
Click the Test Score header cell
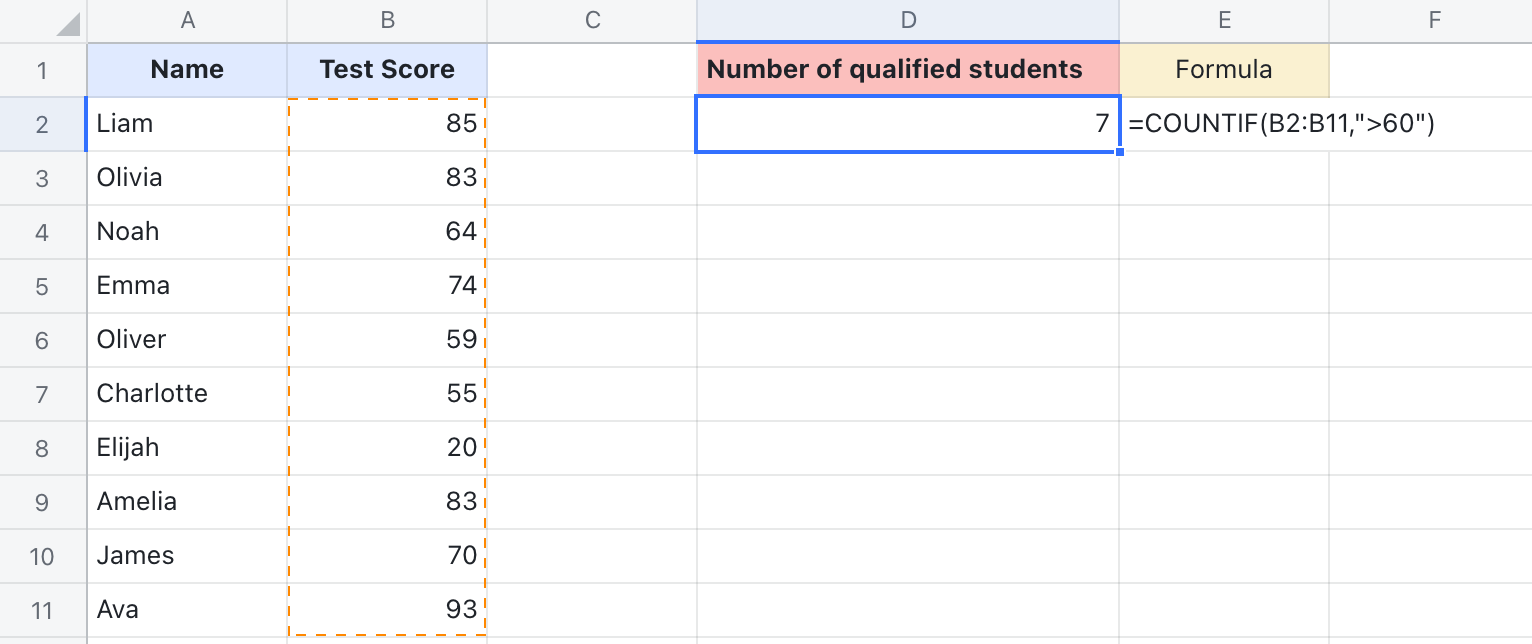[387, 69]
